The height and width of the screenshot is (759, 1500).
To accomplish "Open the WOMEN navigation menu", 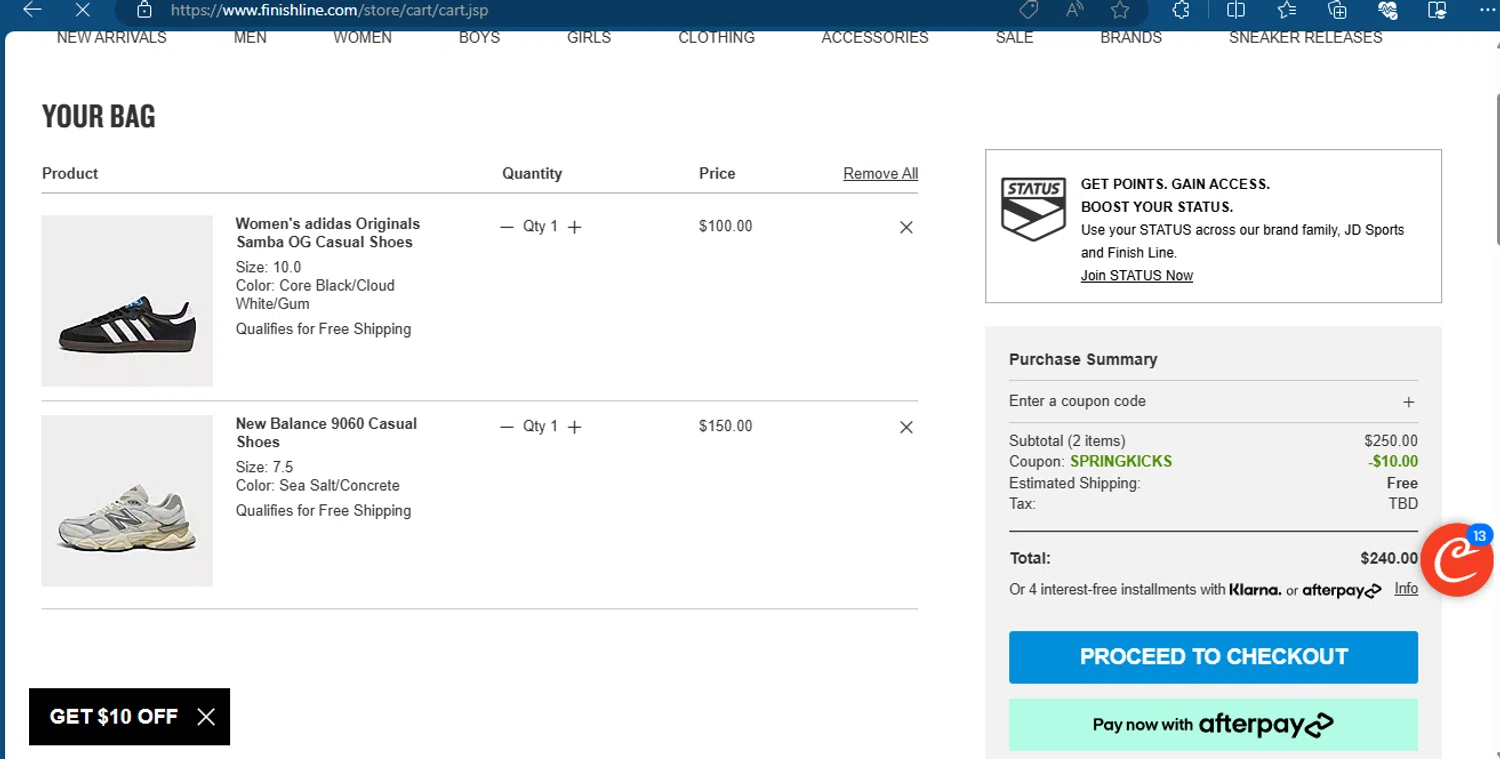I will tap(362, 38).
